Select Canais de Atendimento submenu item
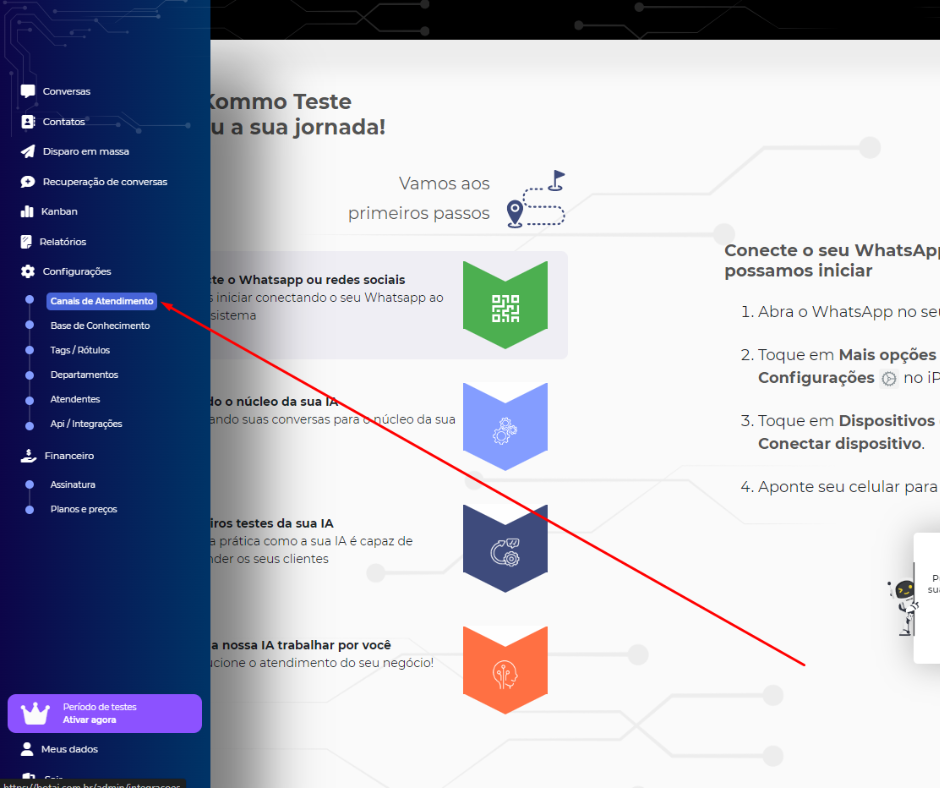The height and width of the screenshot is (788, 940). tap(102, 301)
